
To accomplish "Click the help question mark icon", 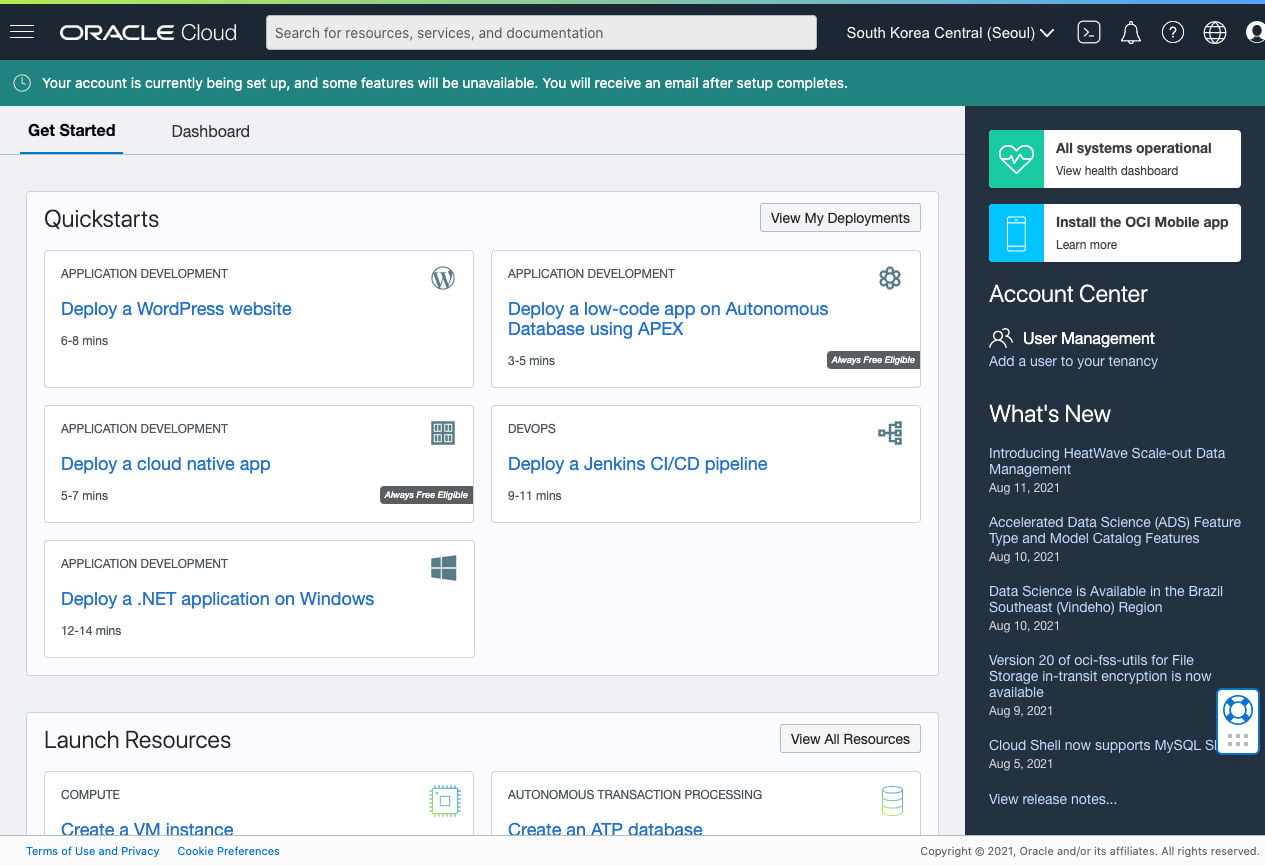I will (x=1173, y=32).
